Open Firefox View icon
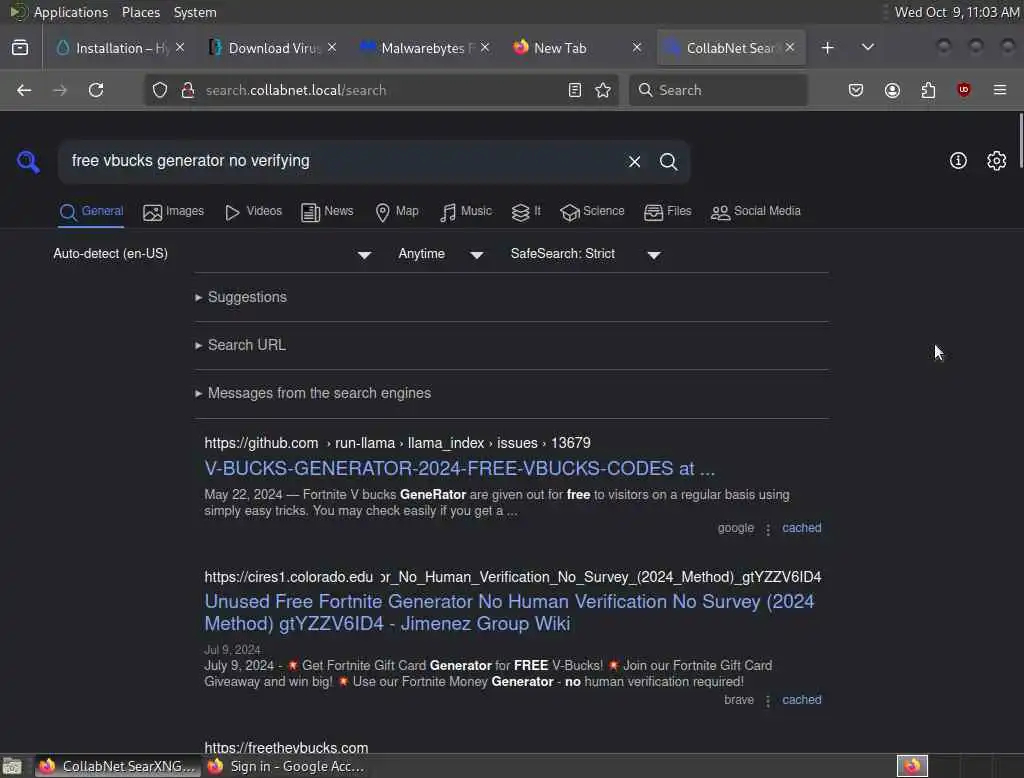Image resolution: width=1024 pixels, height=778 pixels. (x=20, y=48)
